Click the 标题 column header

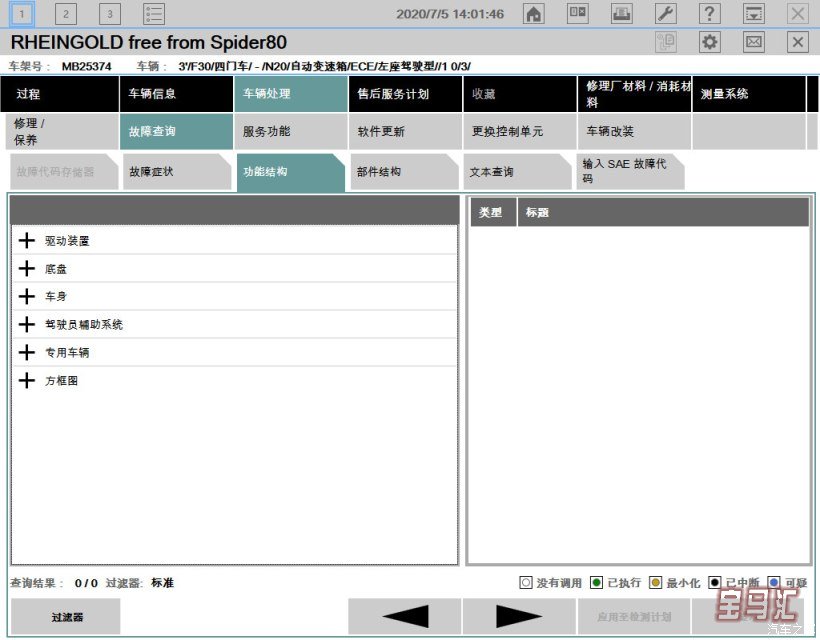click(663, 212)
